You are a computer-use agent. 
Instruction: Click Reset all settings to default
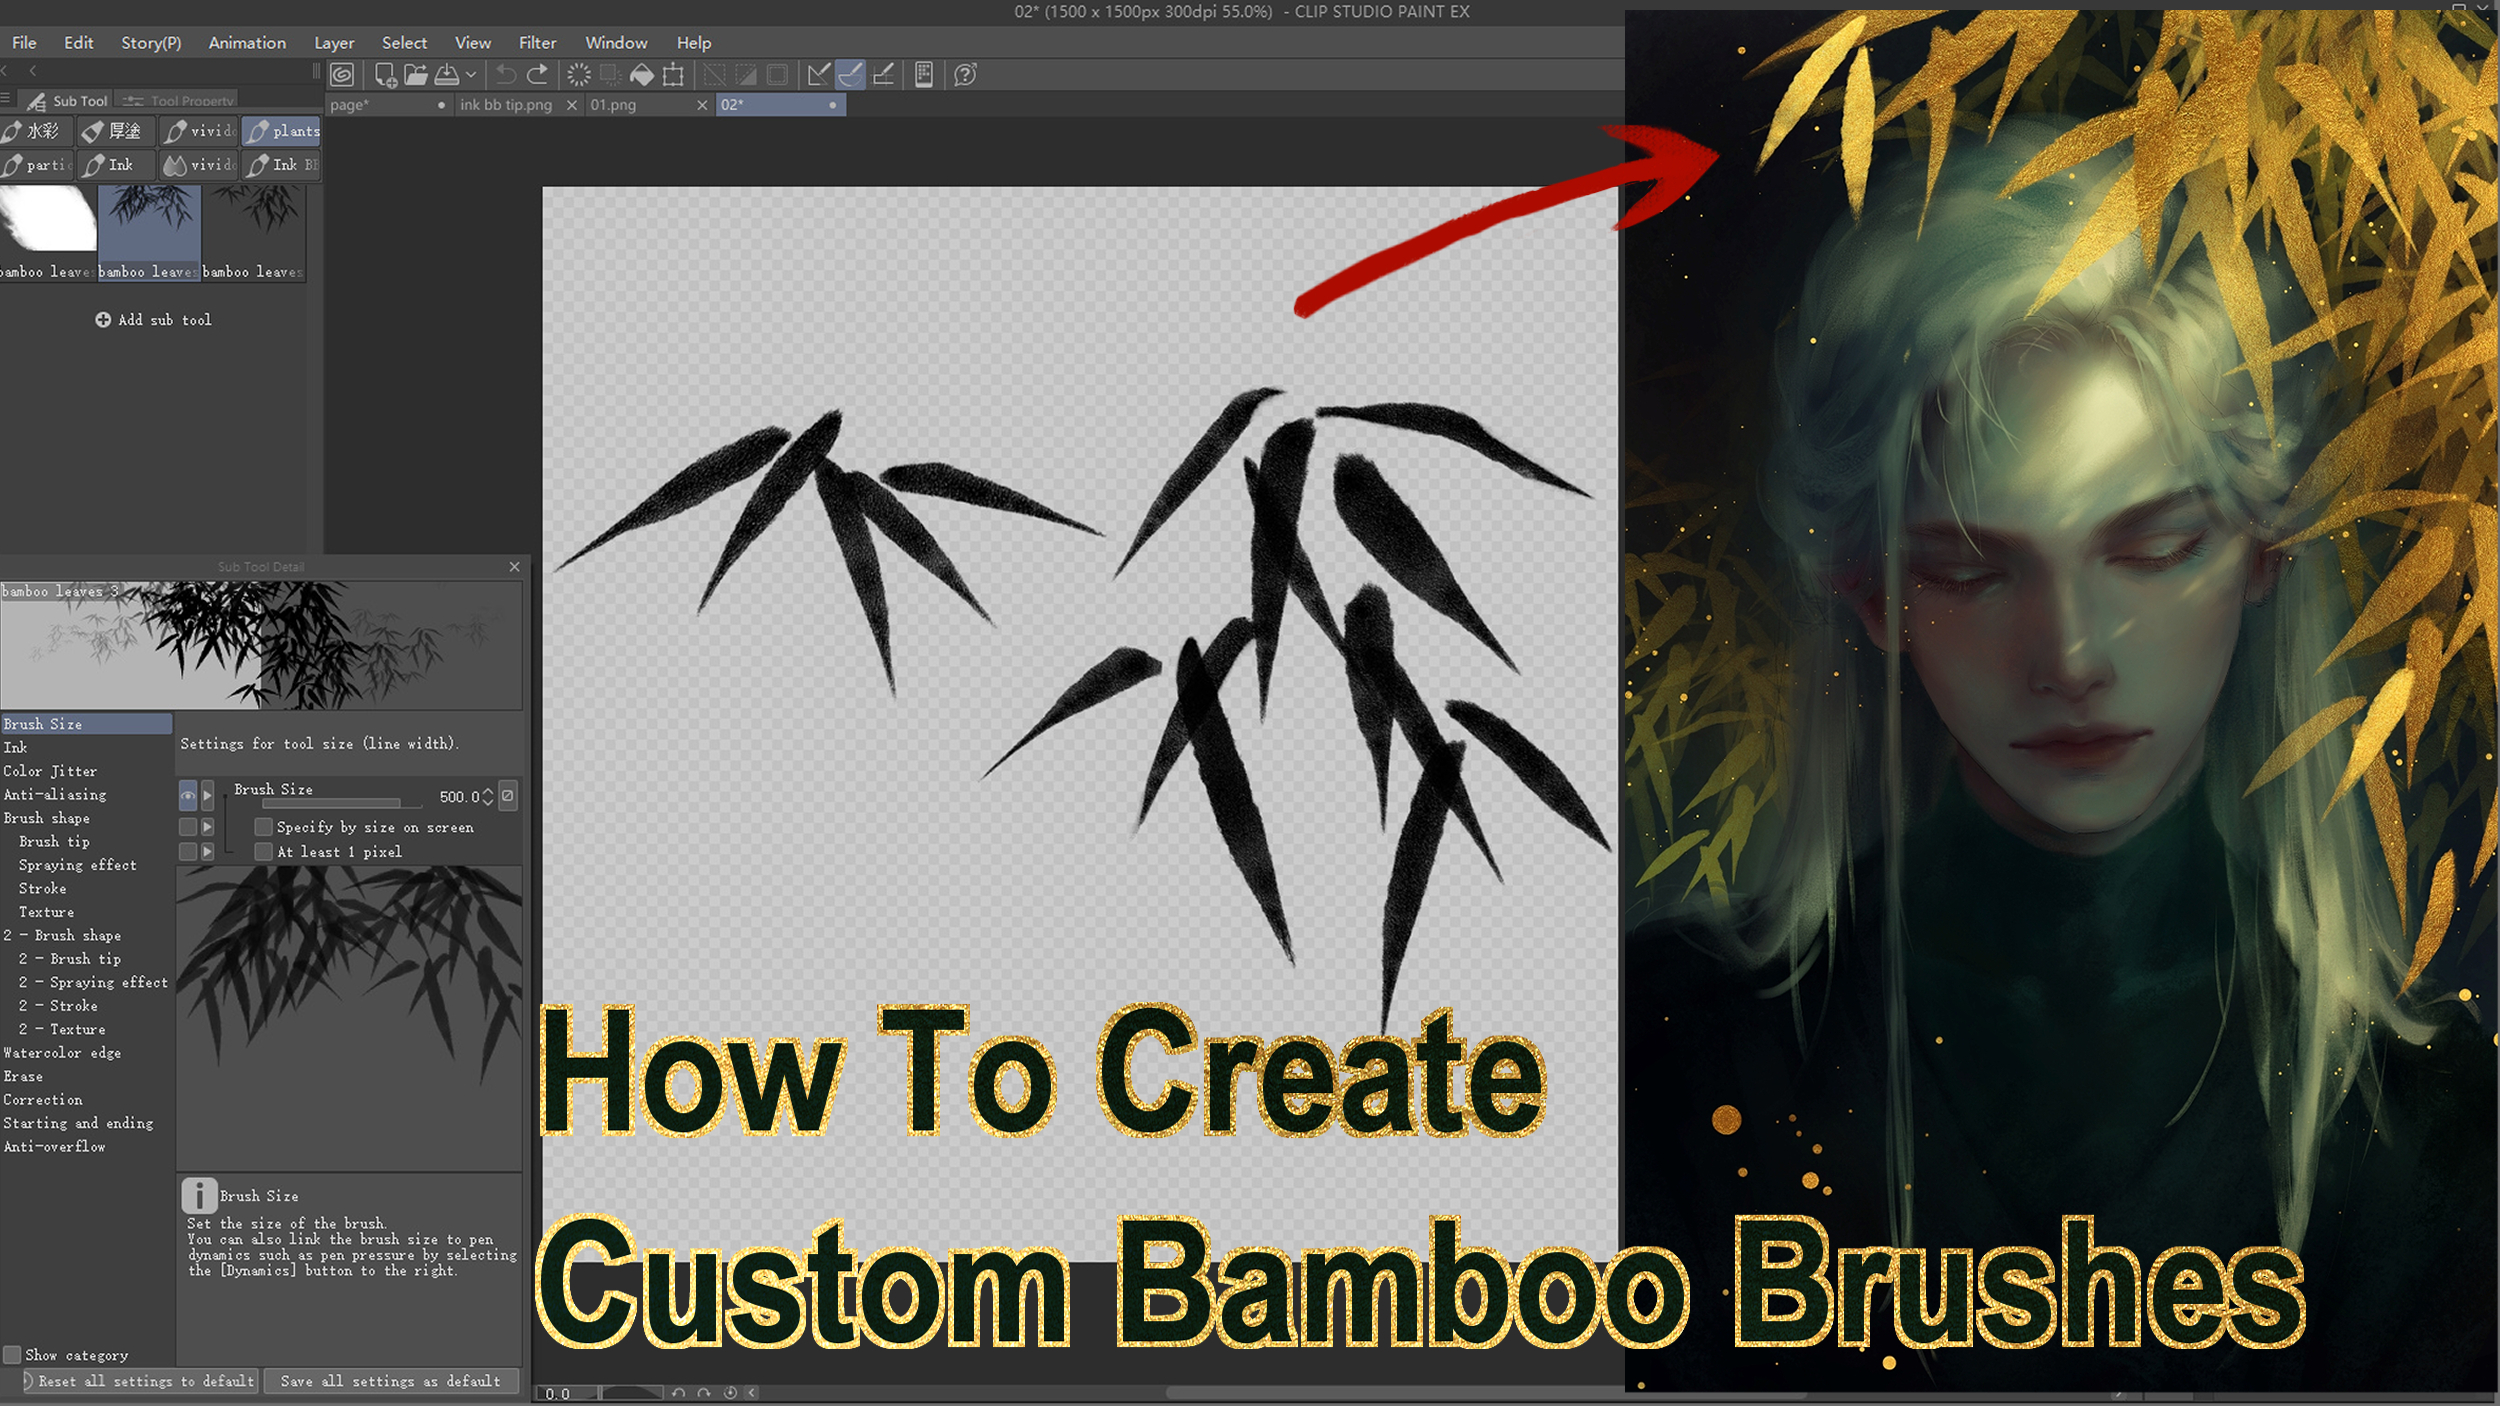(141, 1381)
